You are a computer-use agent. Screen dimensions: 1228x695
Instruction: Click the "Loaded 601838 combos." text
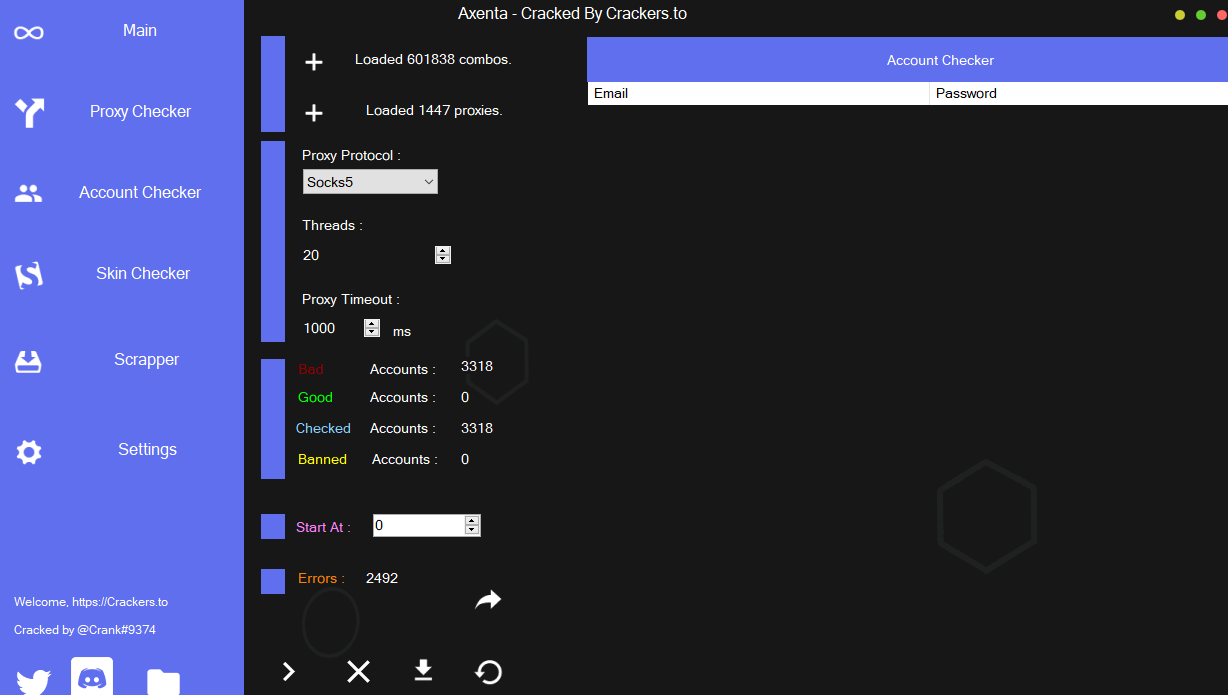pyautogui.click(x=433, y=60)
